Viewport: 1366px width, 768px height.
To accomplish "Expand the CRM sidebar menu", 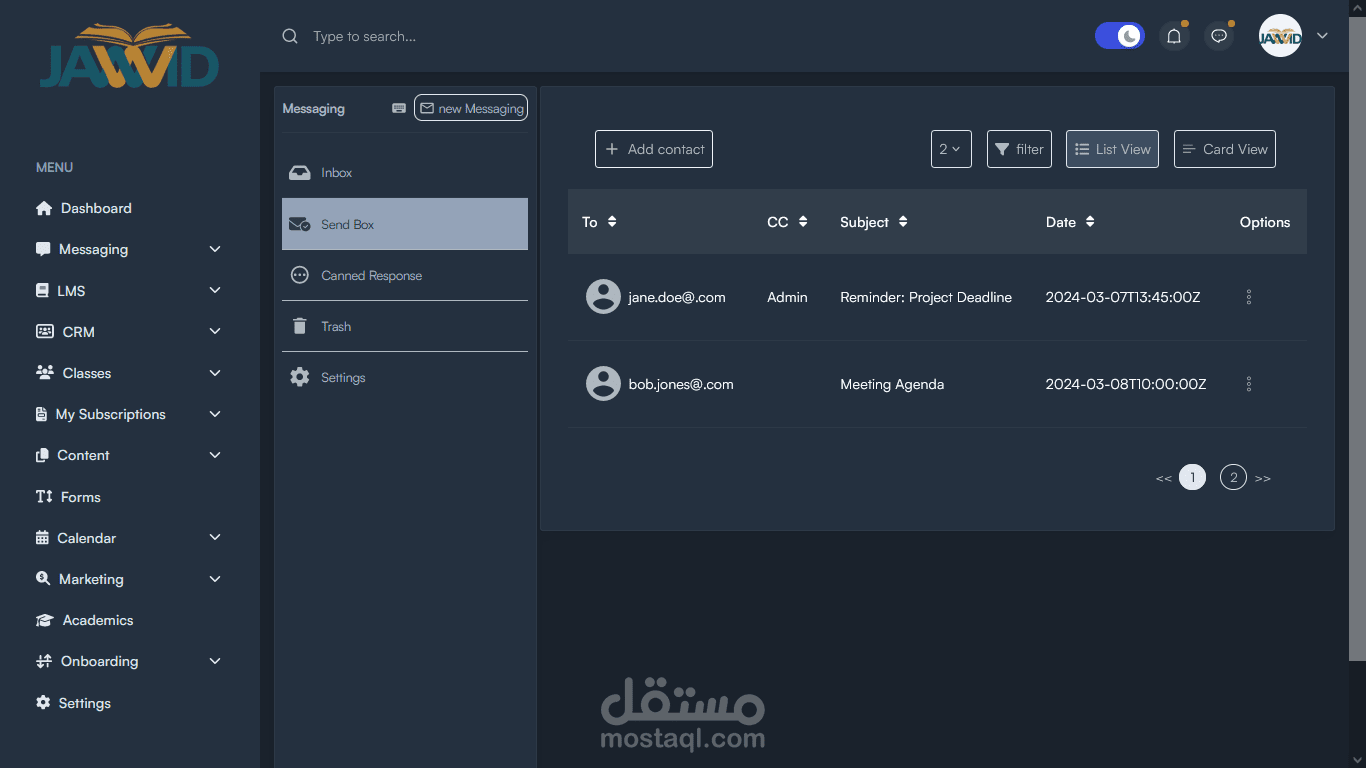I will 215,332.
